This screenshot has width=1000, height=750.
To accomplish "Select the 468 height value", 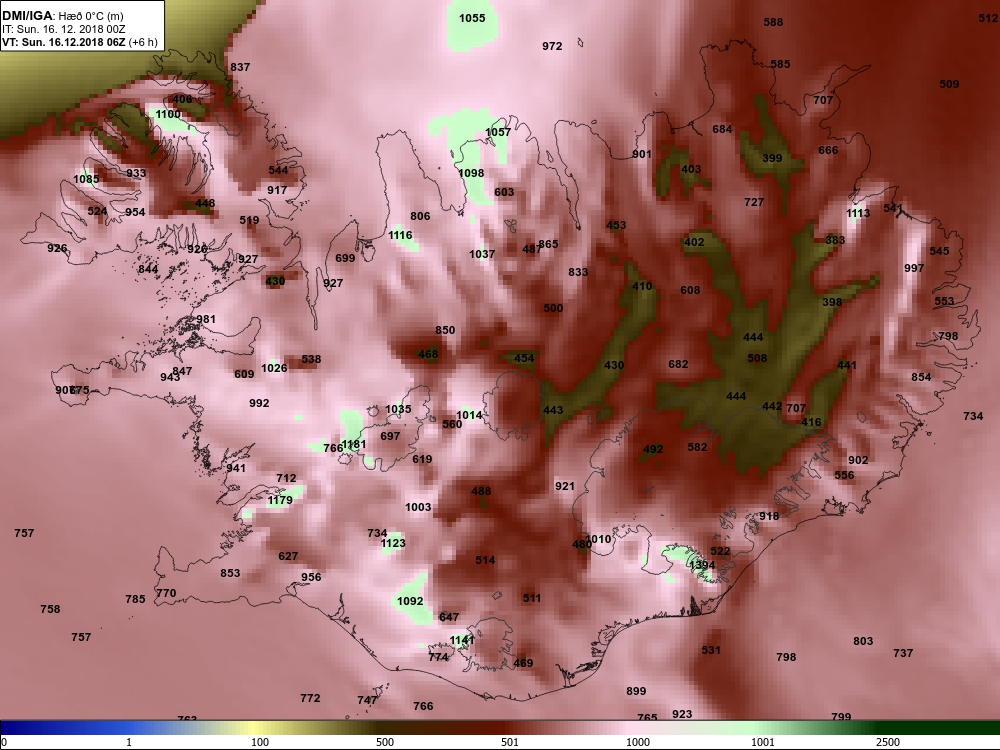I will click(428, 353).
